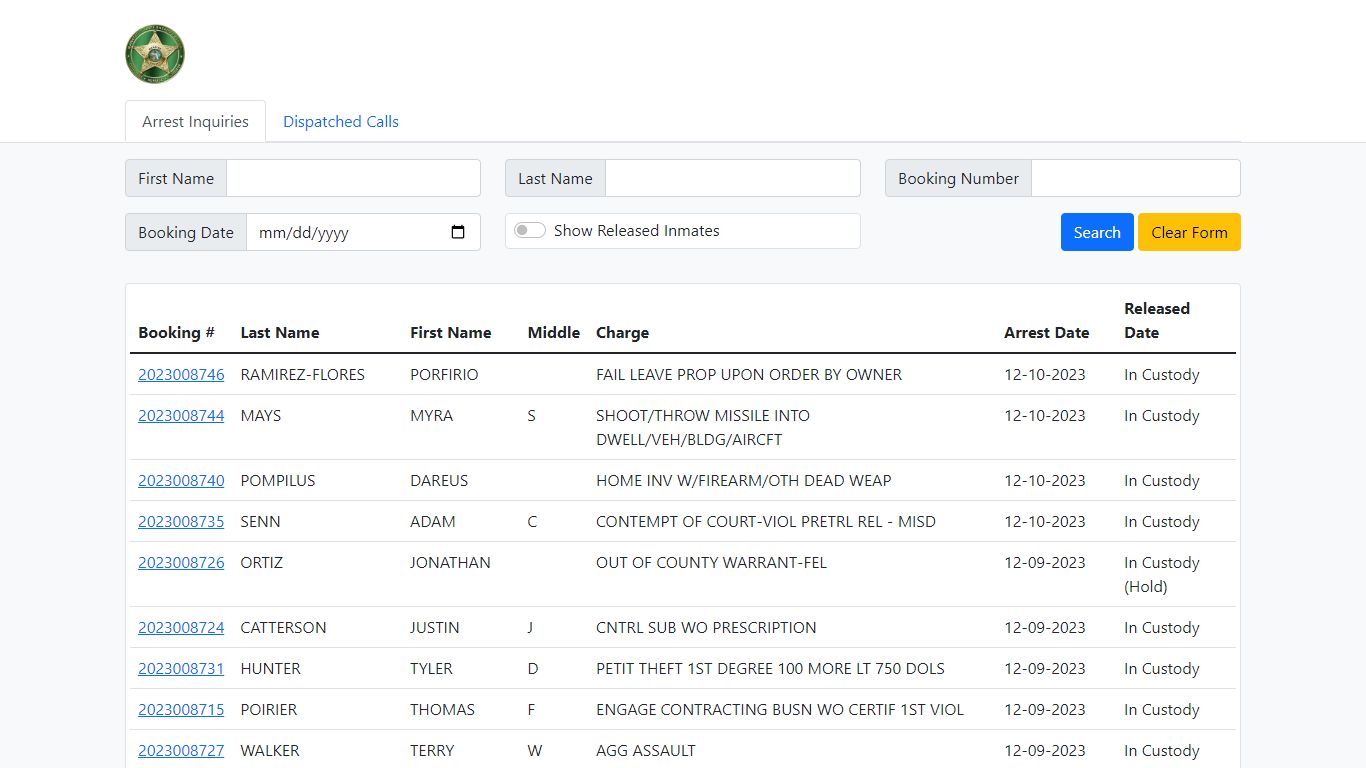Click charge FAIL LEAVE PROP UPON ORDER BY OWNER
This screenshot has height=768, width=1366.
(749, 375)
